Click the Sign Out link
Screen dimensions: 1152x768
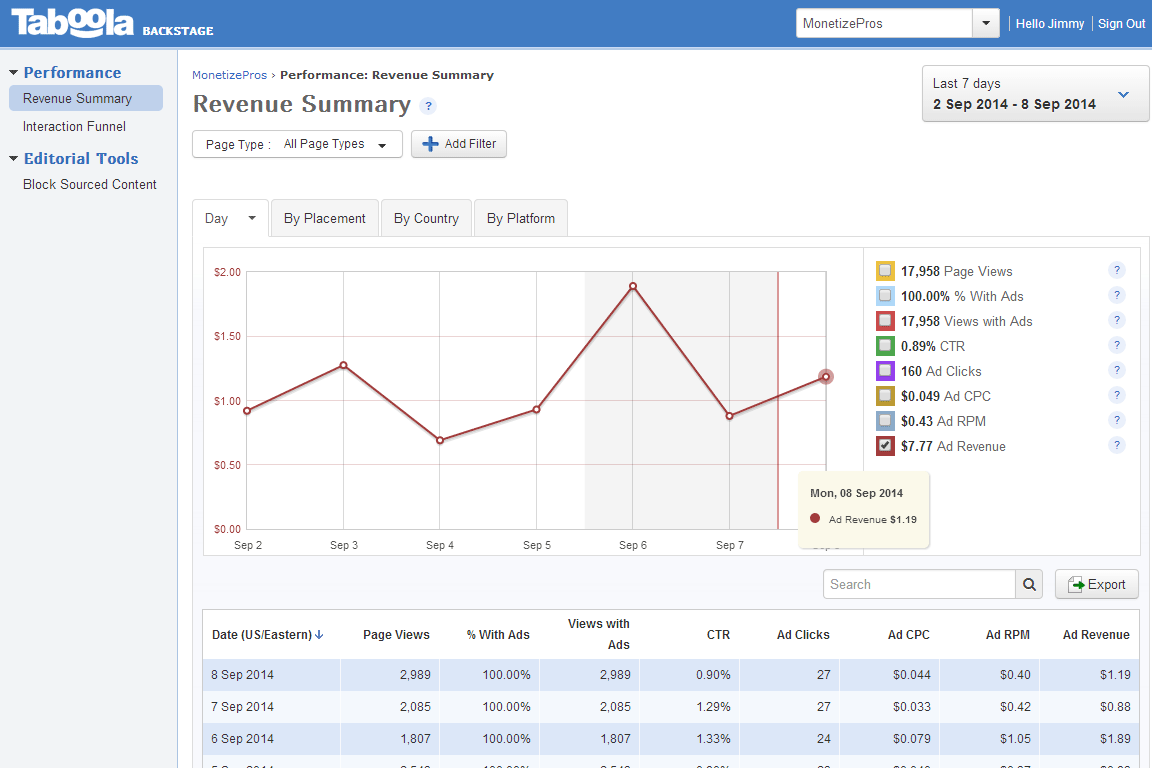tap(1121, 24)
